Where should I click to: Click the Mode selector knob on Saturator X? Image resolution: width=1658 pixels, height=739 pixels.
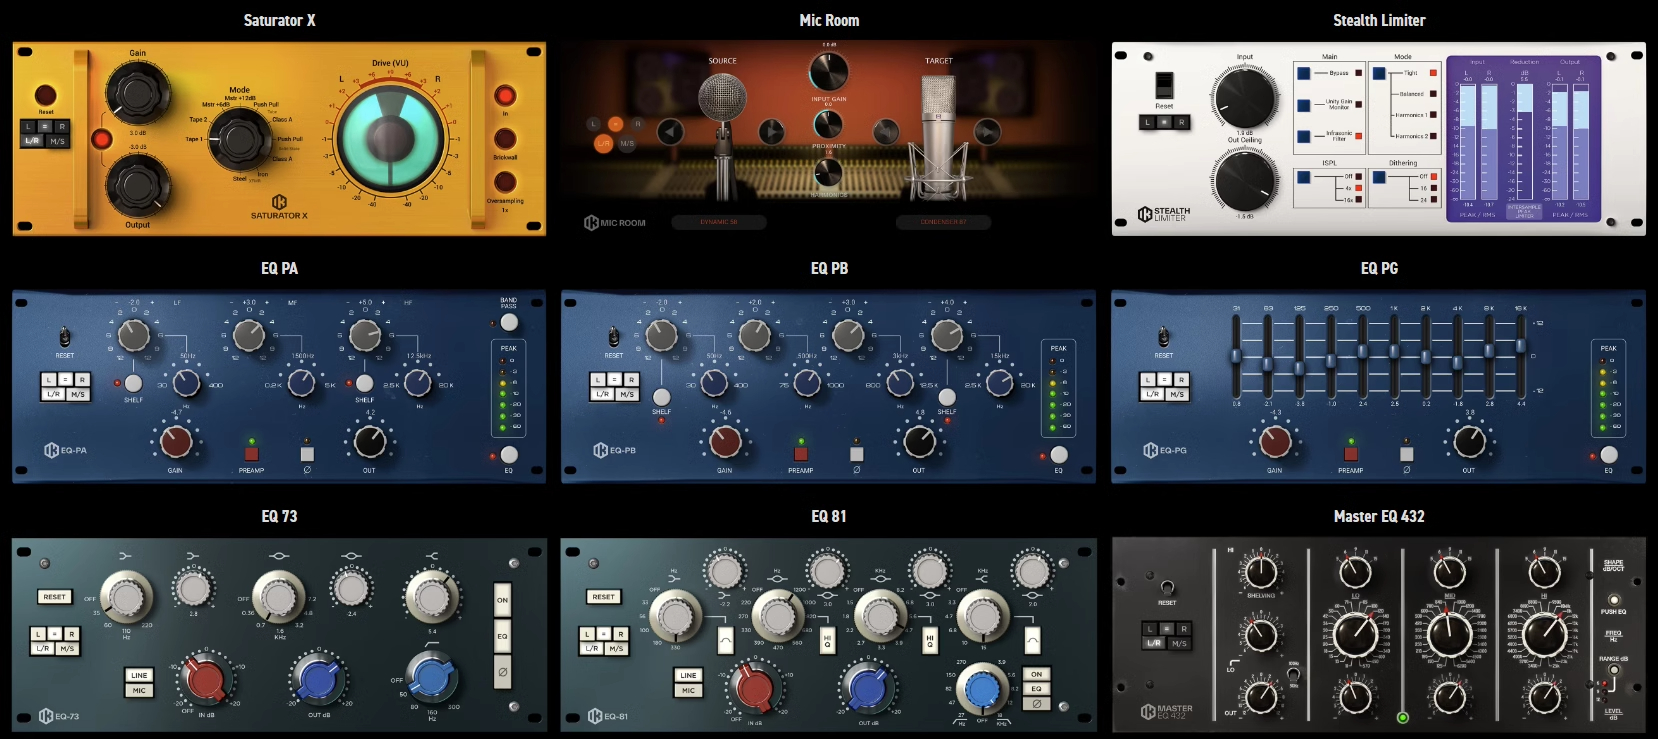239,140
